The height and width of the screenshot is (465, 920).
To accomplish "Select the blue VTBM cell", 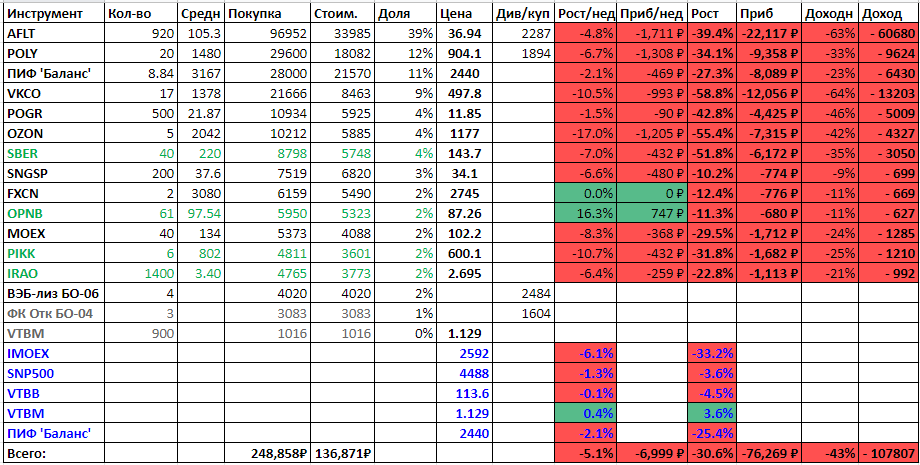I will (x=53, y=413).
